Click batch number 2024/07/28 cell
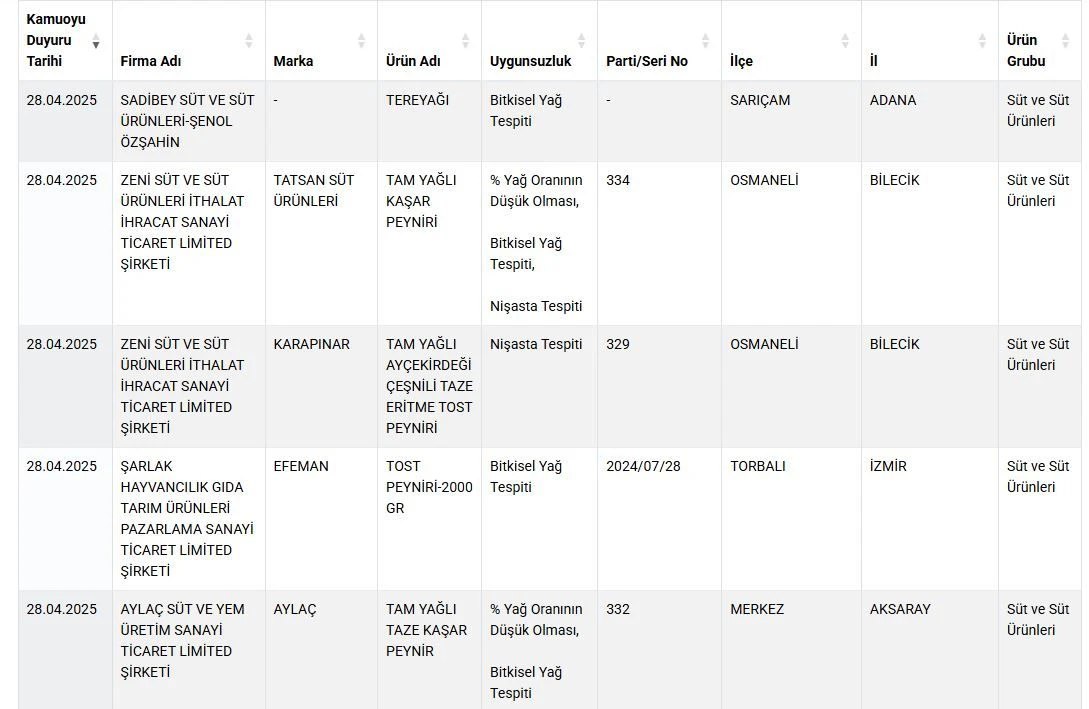The height and width of the screenshot is (709, 1089). [643, 466]
